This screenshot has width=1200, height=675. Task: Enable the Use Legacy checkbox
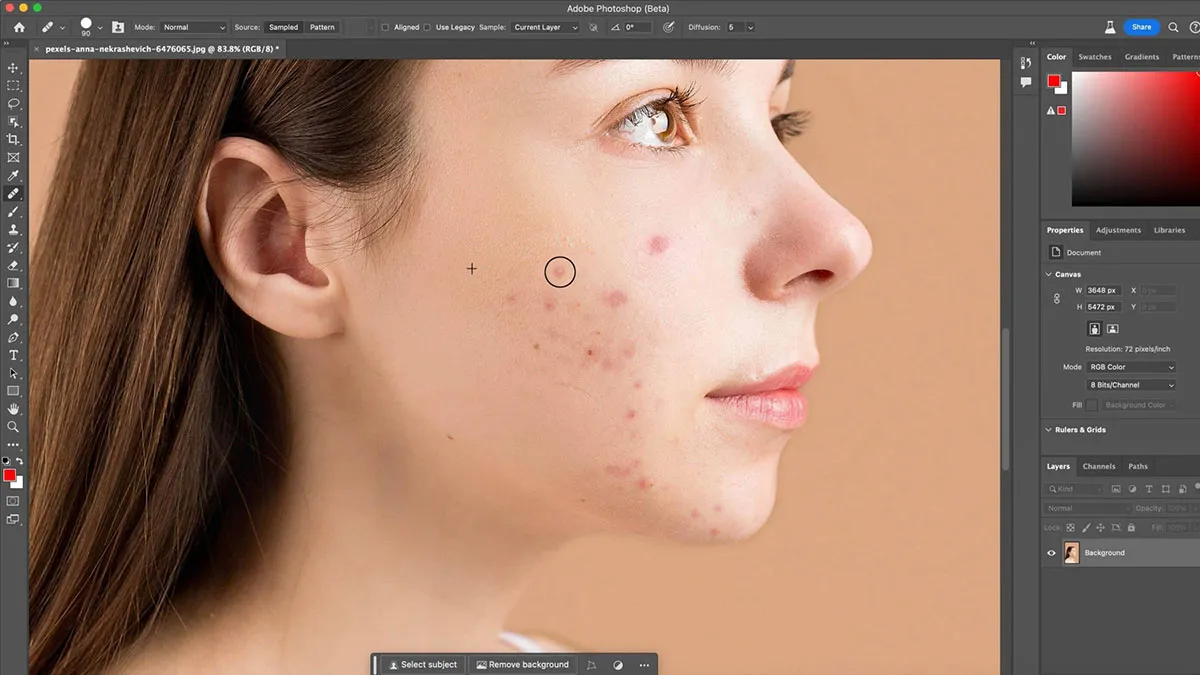click(427, 27)
